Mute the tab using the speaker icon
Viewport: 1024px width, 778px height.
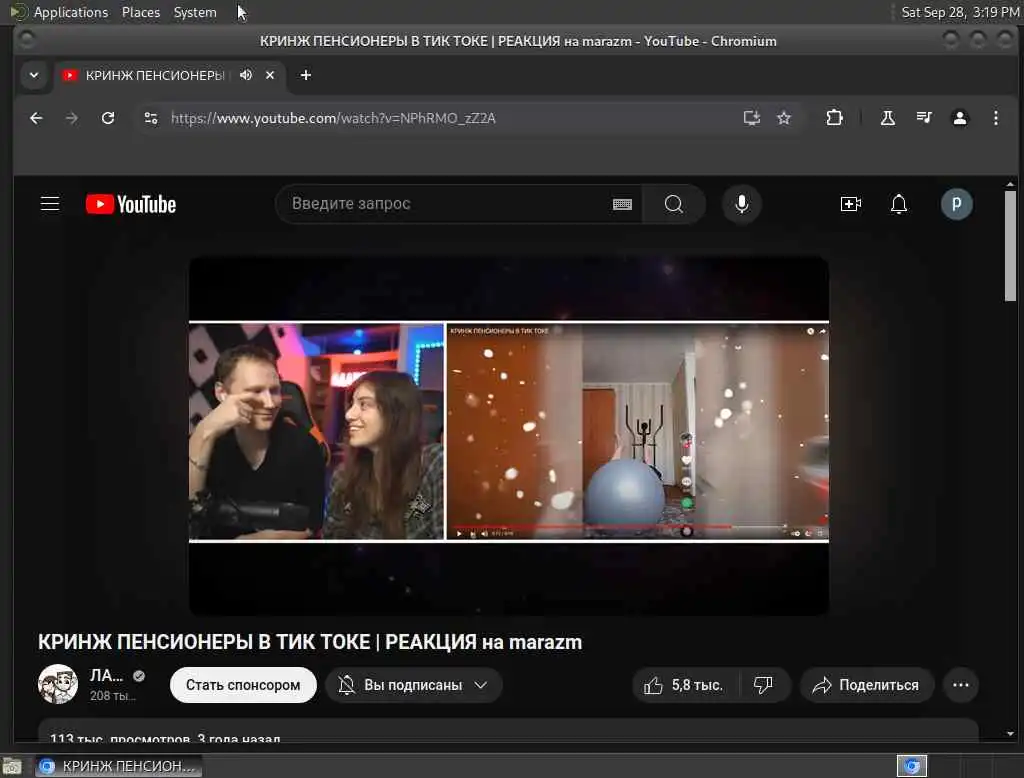tap(246, 75)
